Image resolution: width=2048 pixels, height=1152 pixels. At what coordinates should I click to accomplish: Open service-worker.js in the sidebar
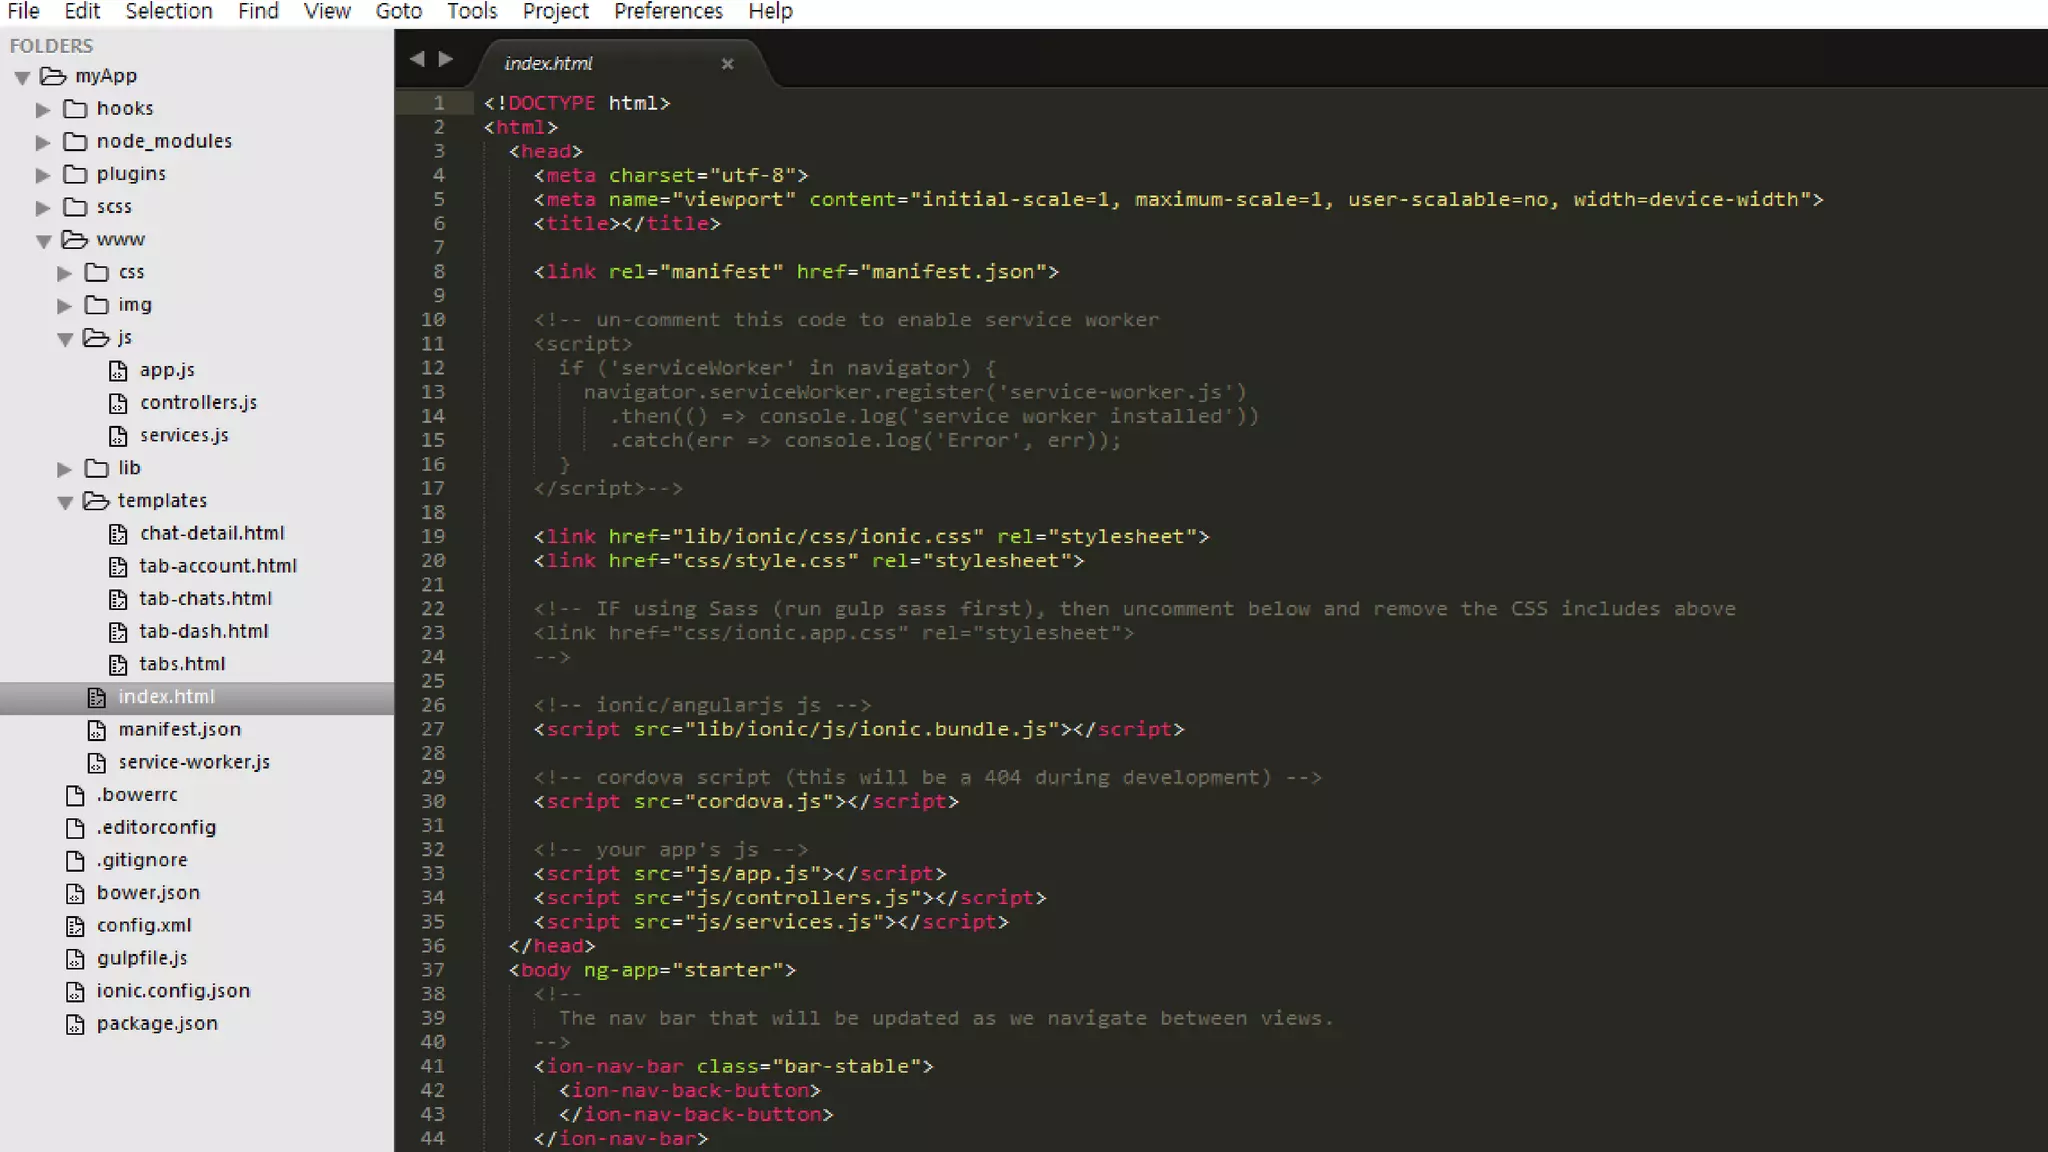[x=194, y=762]
